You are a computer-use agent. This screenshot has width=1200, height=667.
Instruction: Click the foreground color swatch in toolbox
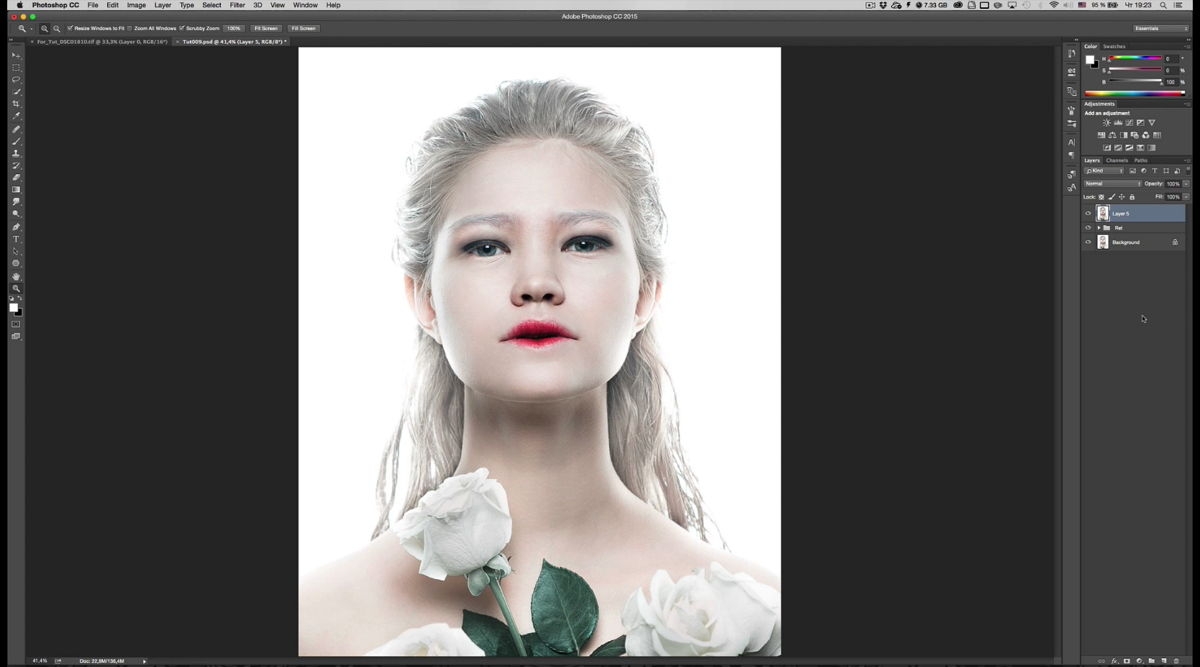click(13, 307)
